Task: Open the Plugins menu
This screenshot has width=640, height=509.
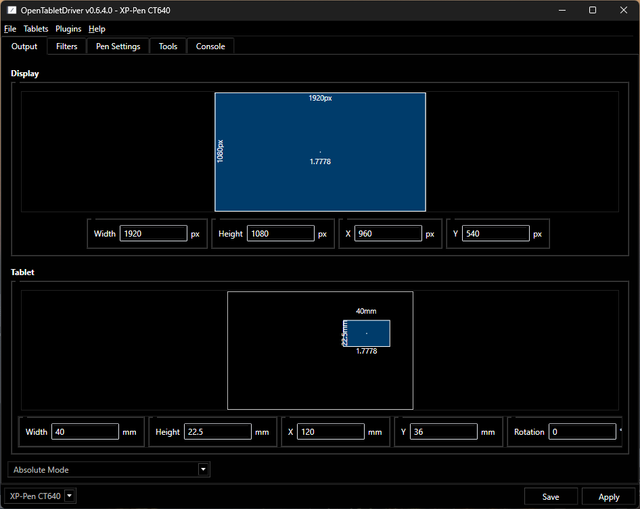Action: point(68,29)
